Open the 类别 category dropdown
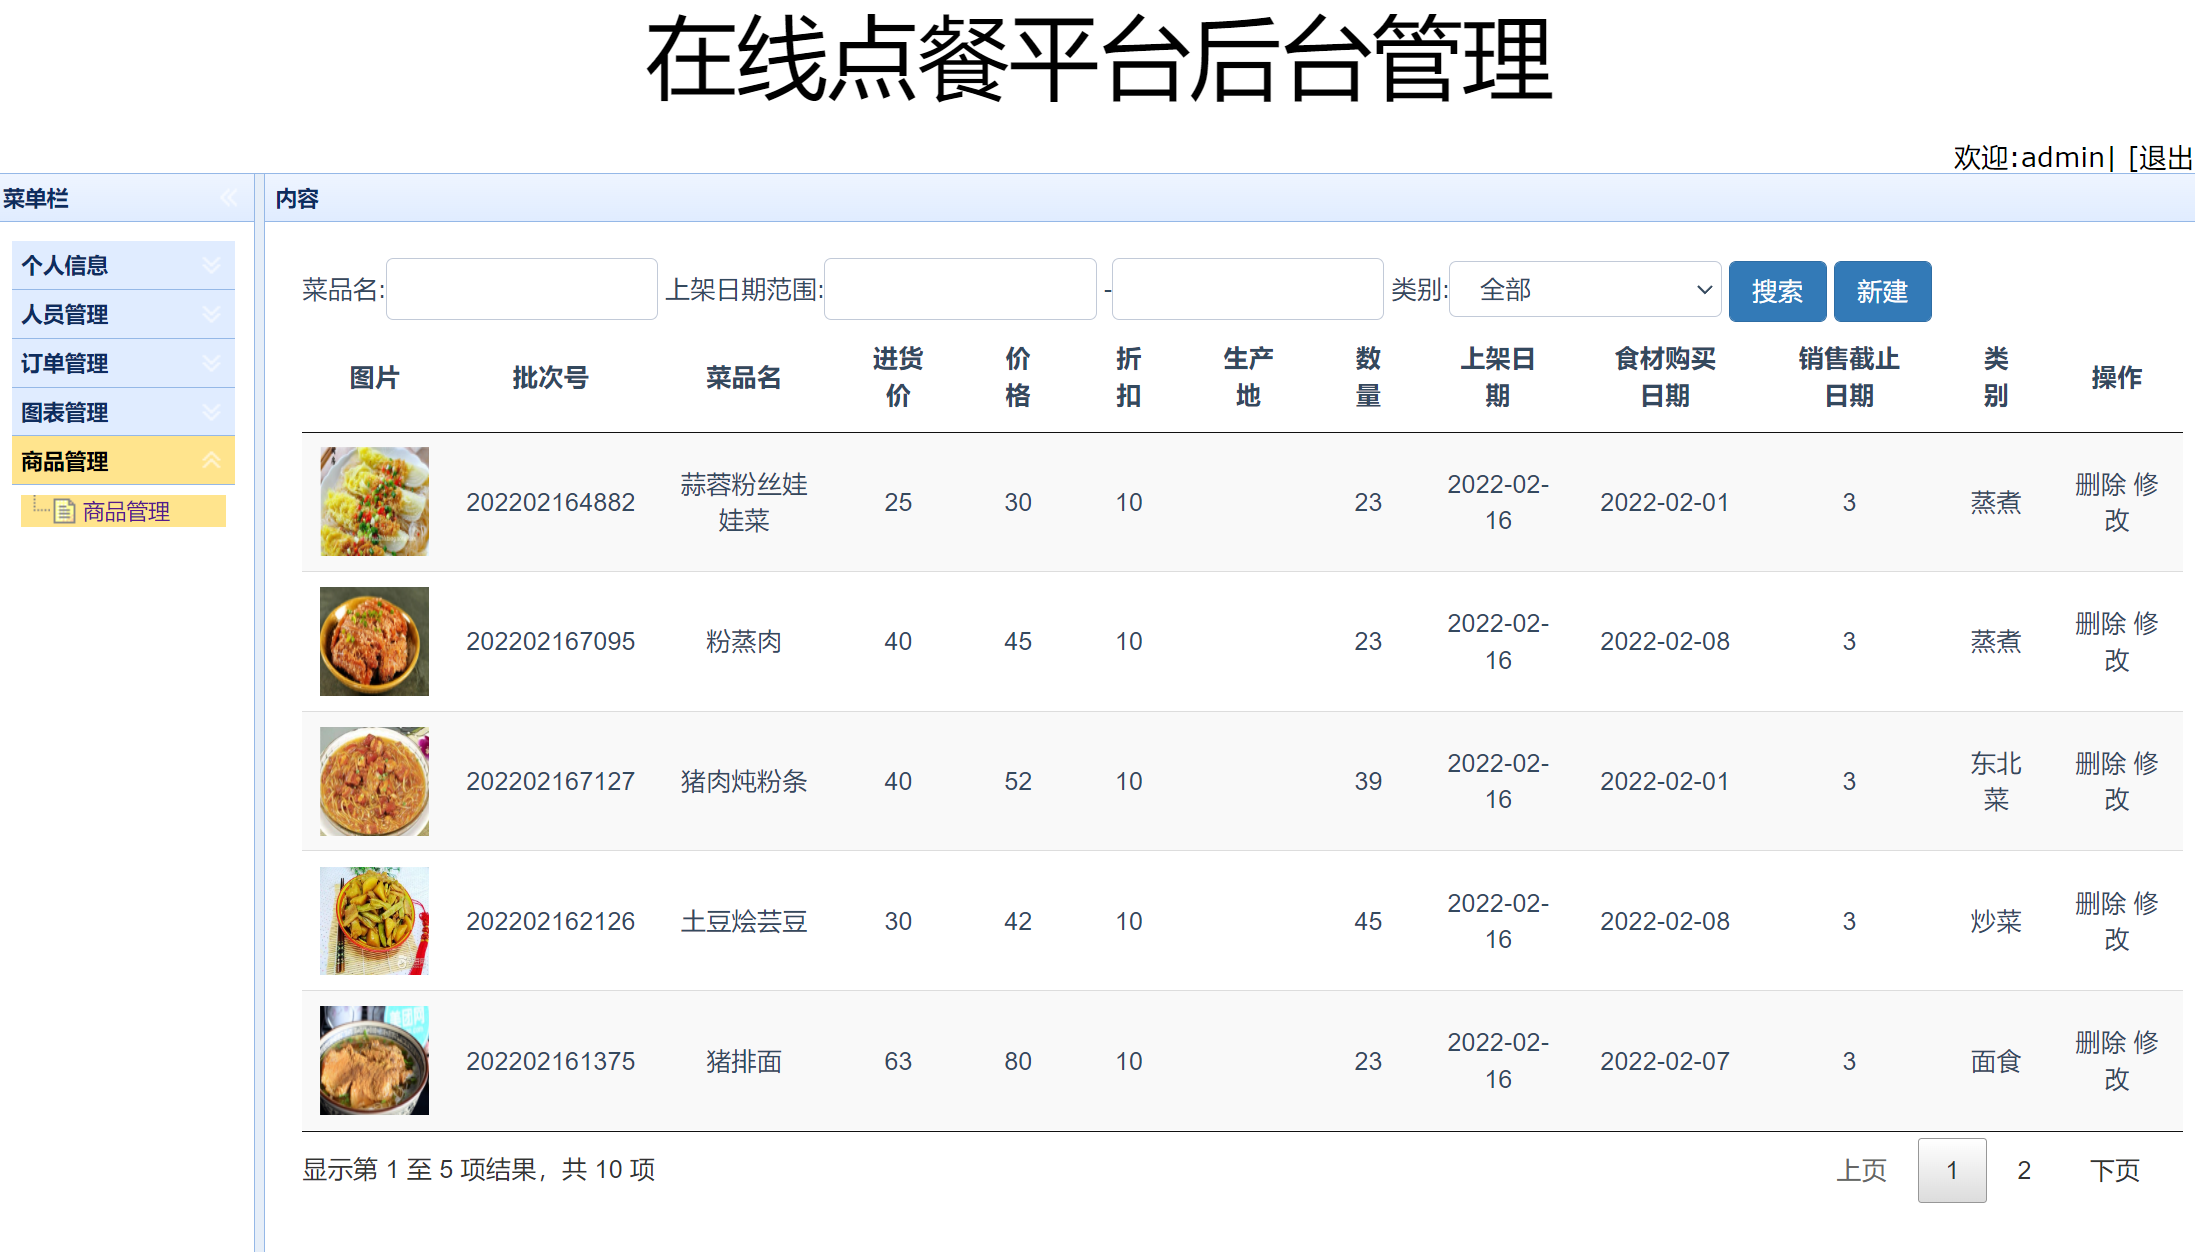2195x1252 pixels. click(x=1585, y=289)
